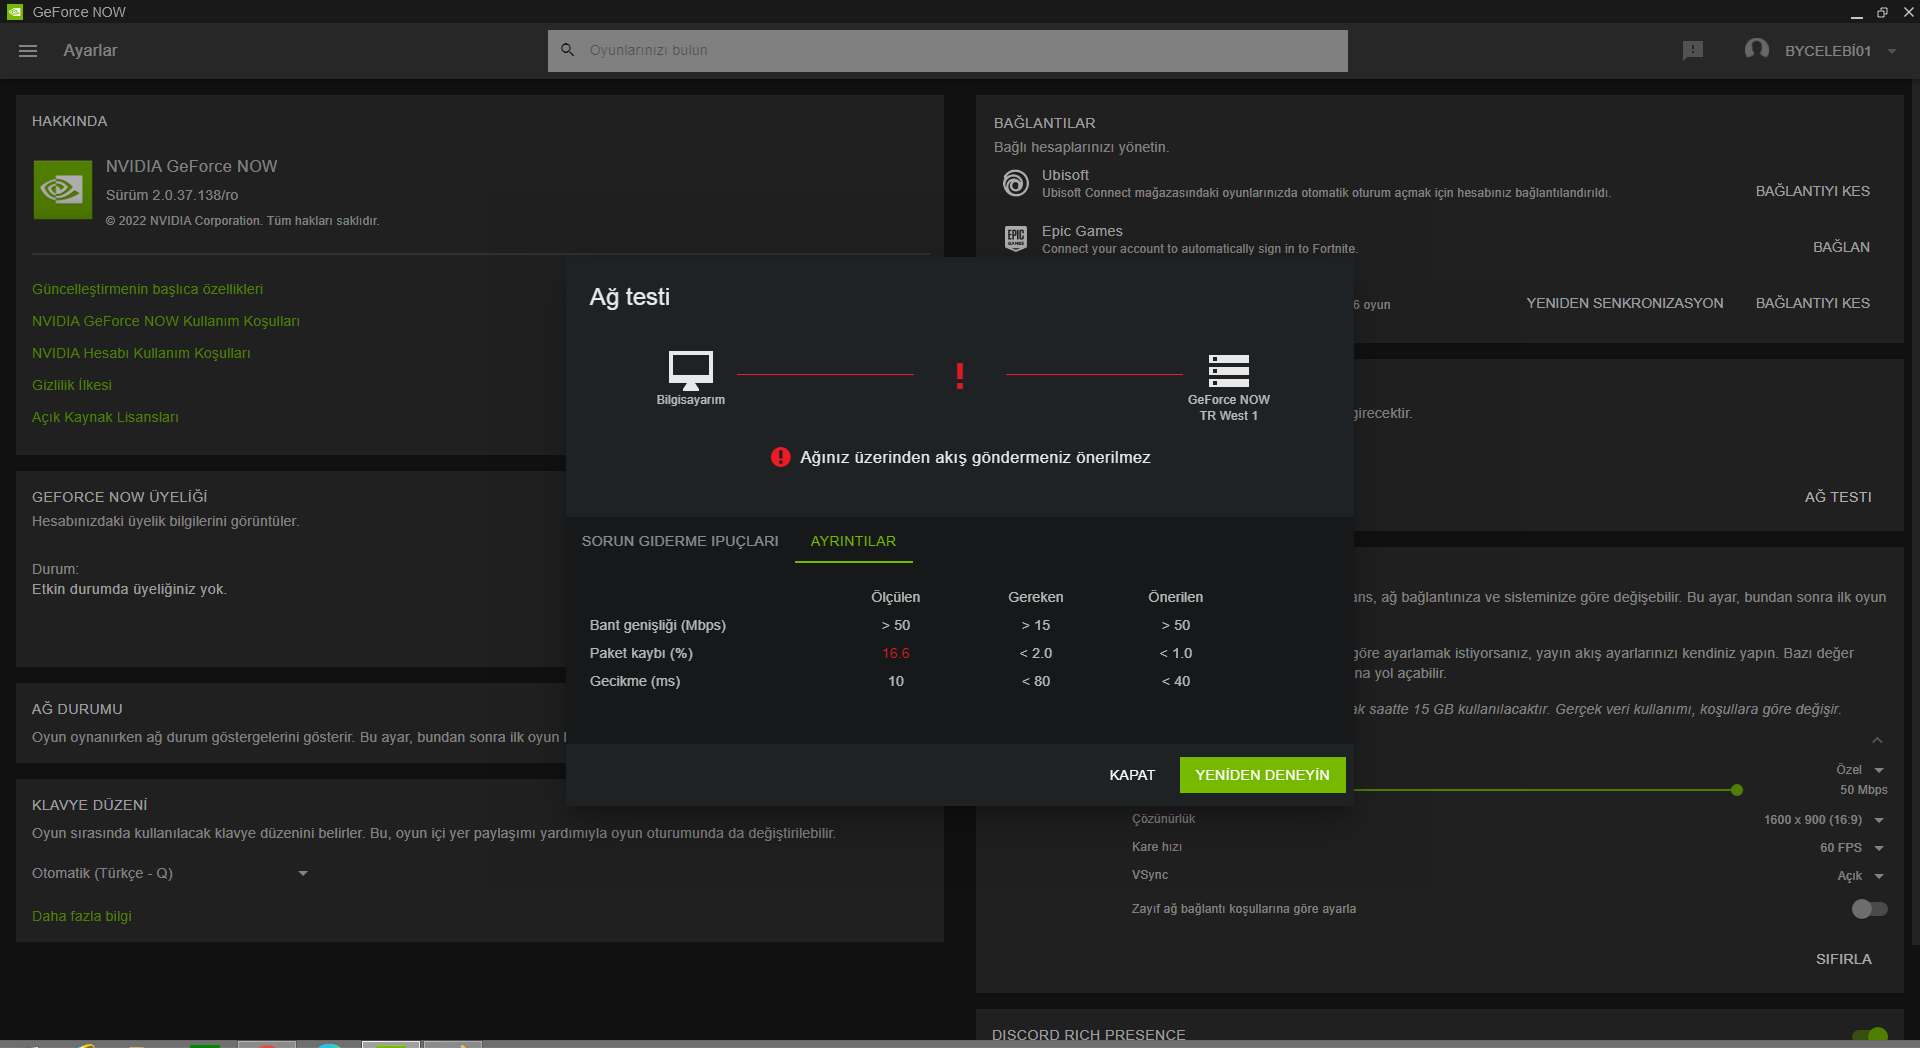The width and height of the screenshot is (1920, 1048).
Task: Click the 'Gecikme (ms)' row label
Action: [634, 681]
